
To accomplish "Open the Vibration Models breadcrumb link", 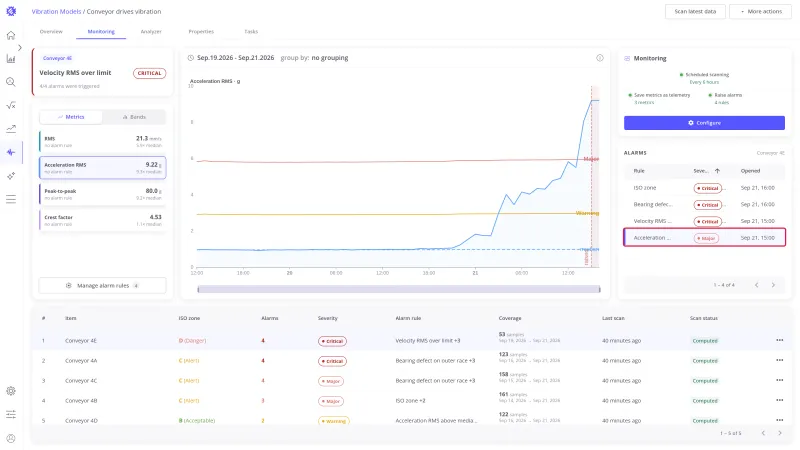I will pos(56,11).
